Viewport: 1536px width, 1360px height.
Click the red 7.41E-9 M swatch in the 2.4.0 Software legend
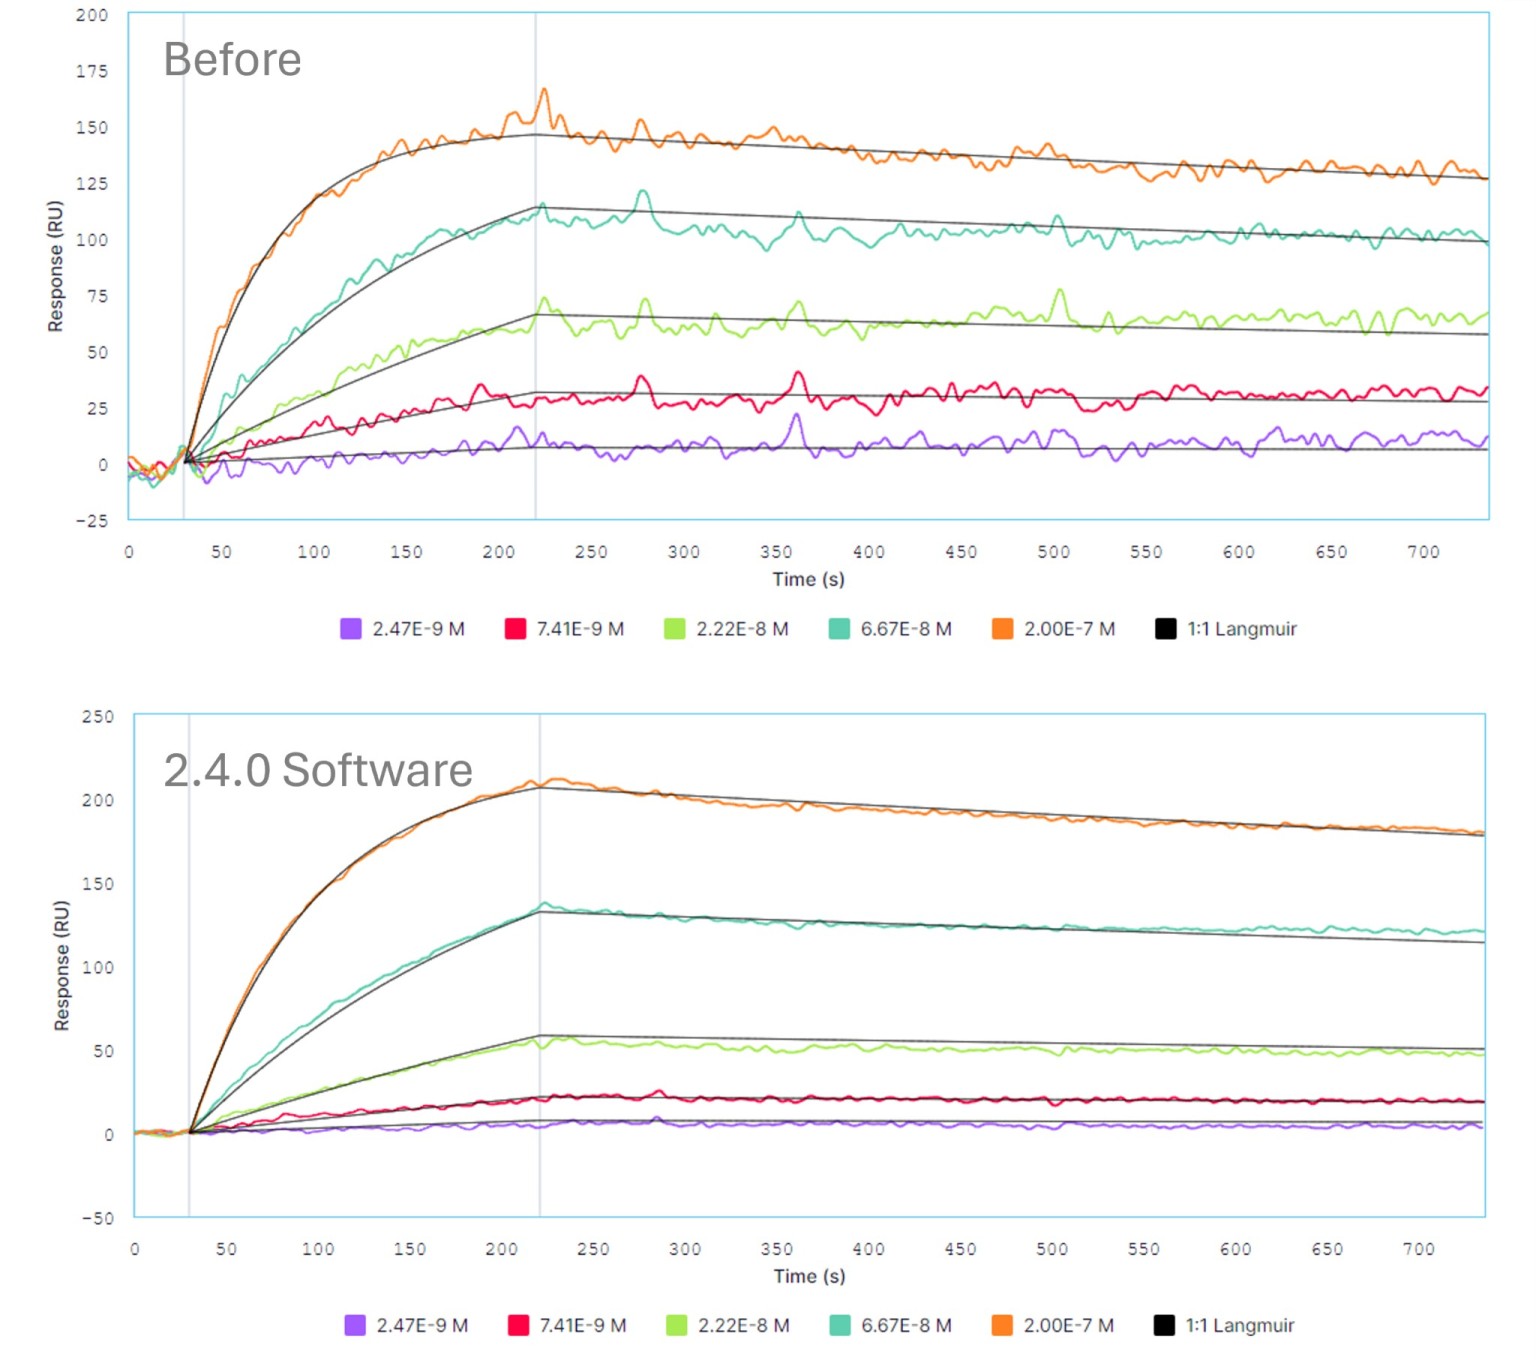[519, 1326]
